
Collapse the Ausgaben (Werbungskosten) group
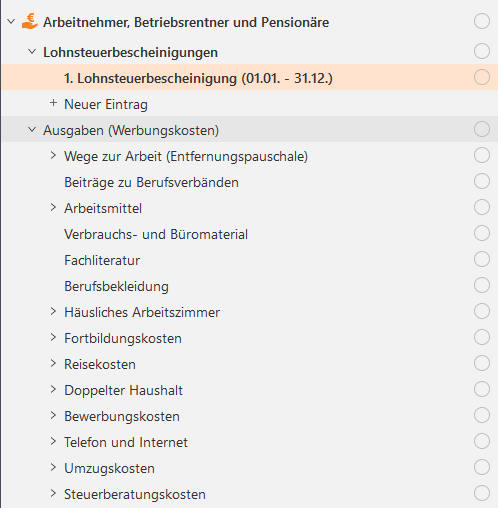click(32, 130)
